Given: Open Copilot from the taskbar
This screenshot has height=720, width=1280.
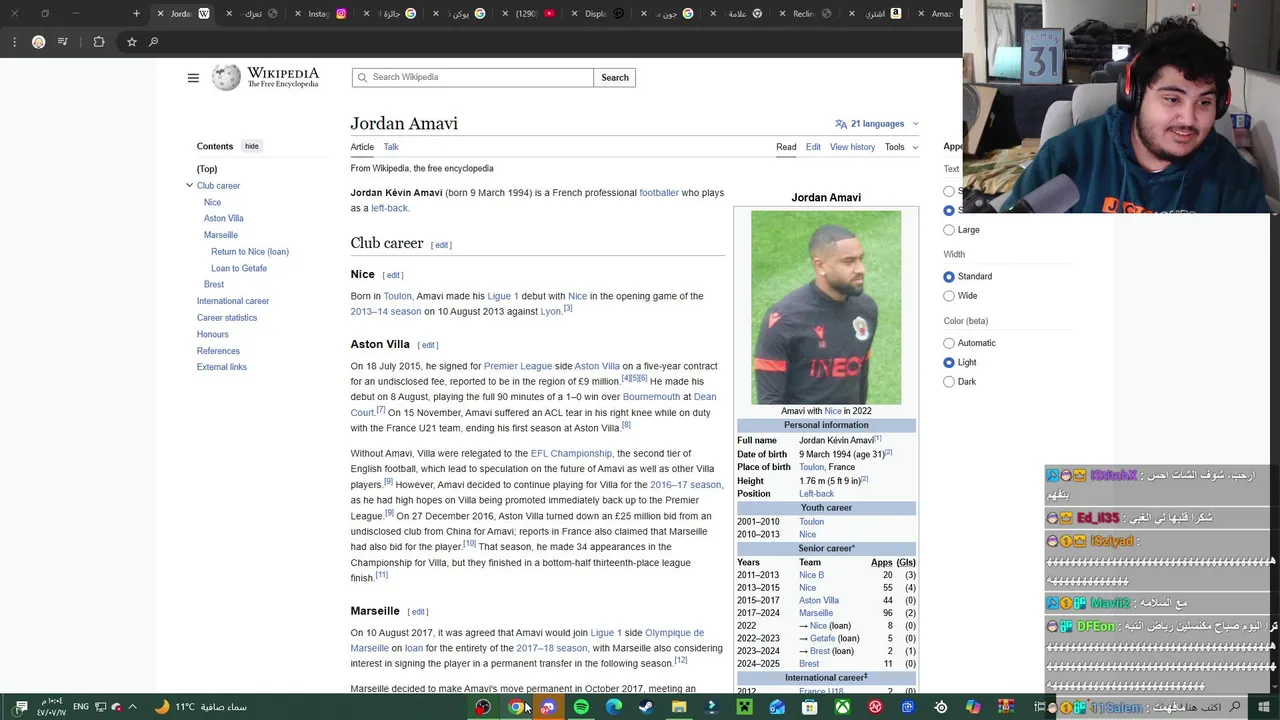Looking at the screenshot, I should (x=973, y=707).
